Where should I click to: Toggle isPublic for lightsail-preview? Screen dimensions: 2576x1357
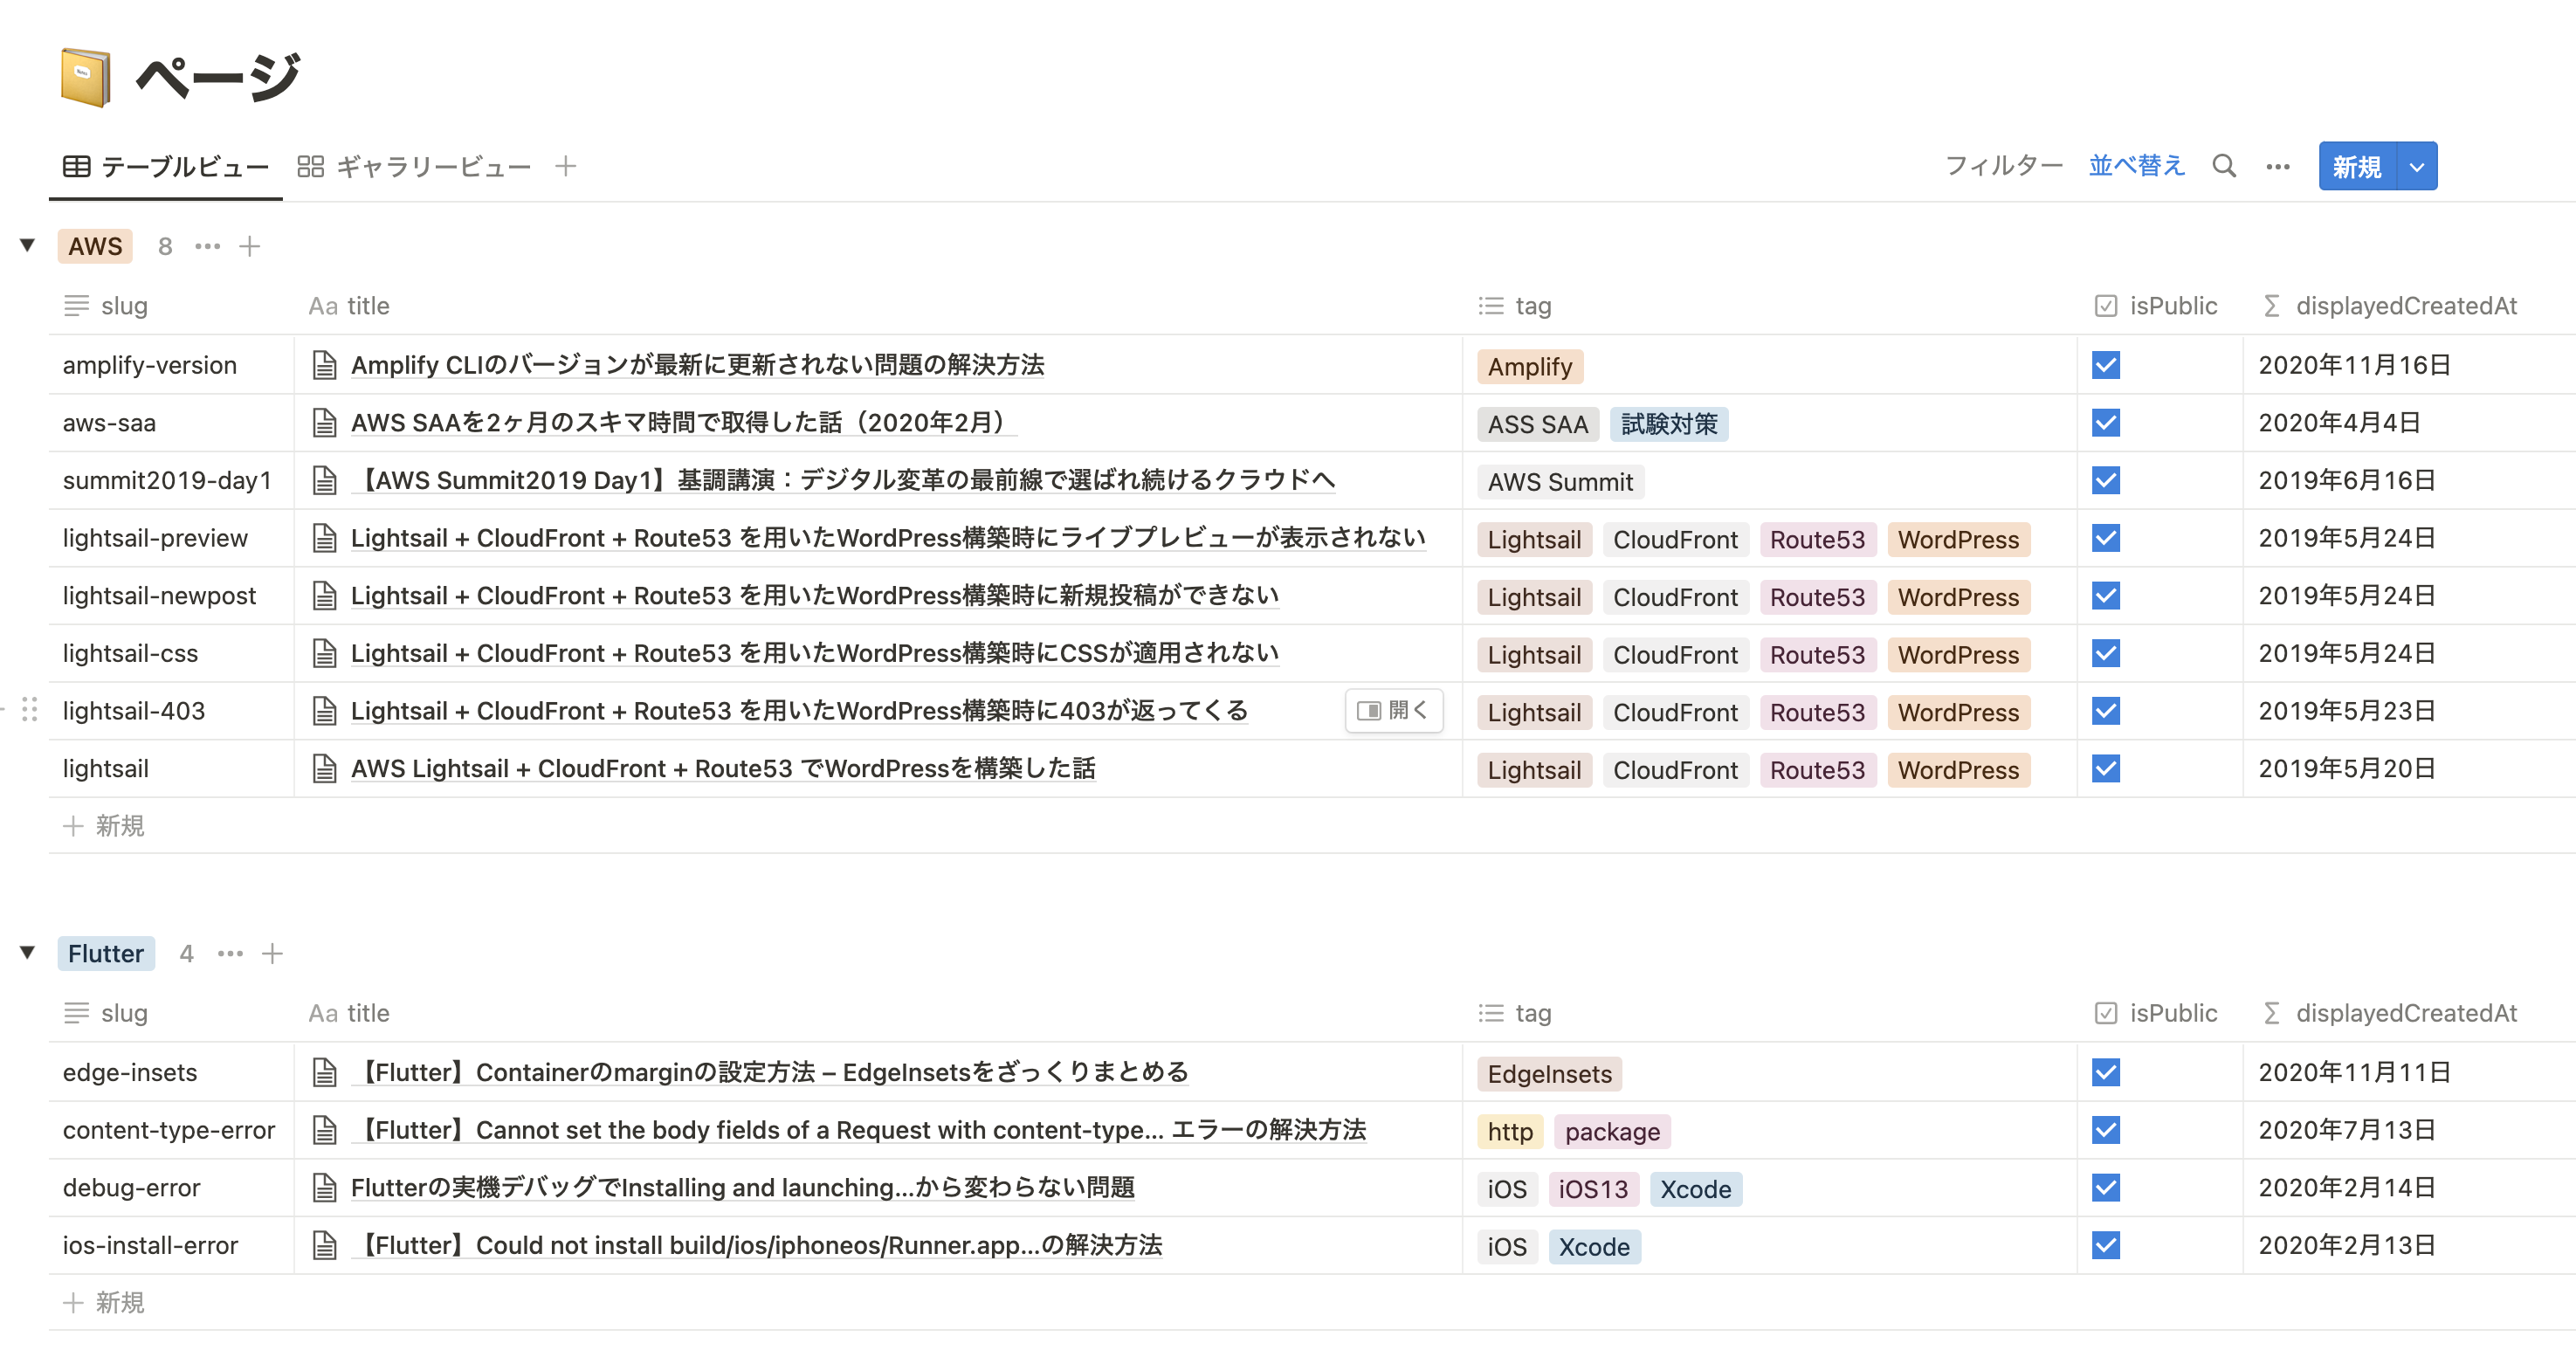pos(2106,538)
